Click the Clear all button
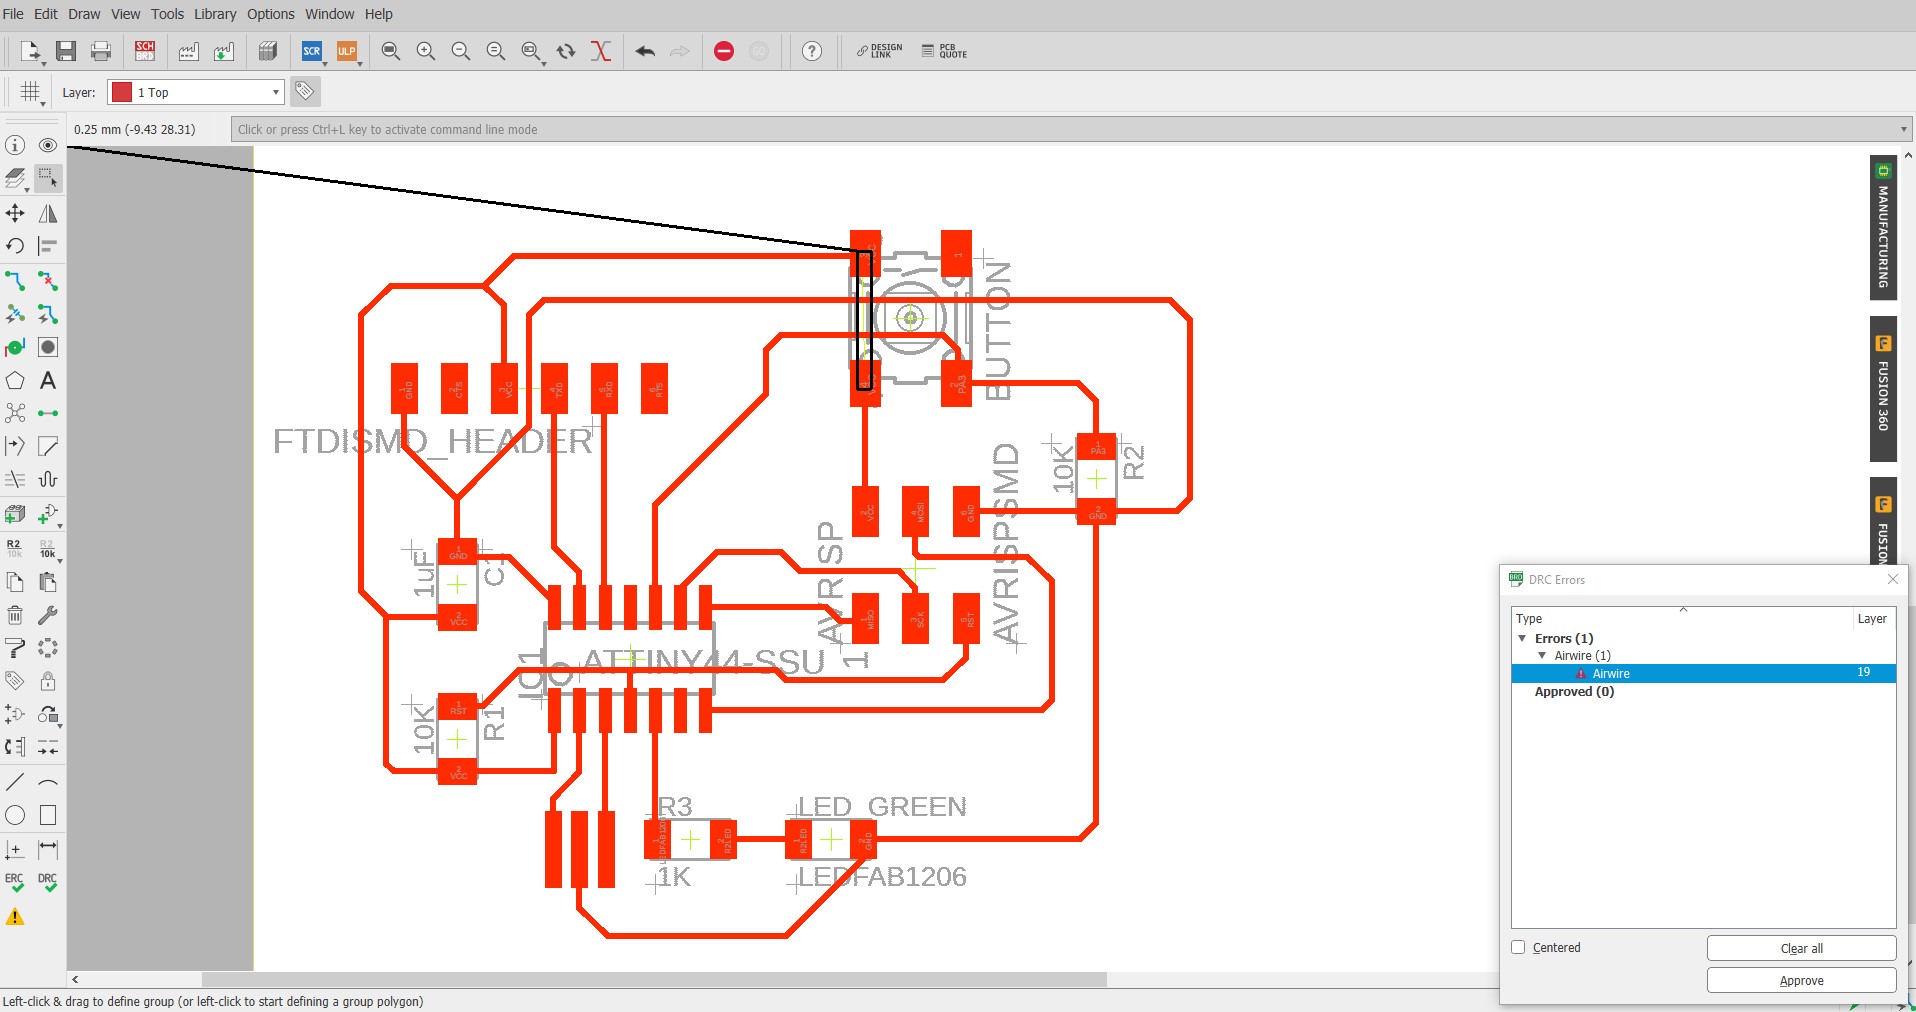The image size is (1916, 1012). click(x=1801, y=948)
